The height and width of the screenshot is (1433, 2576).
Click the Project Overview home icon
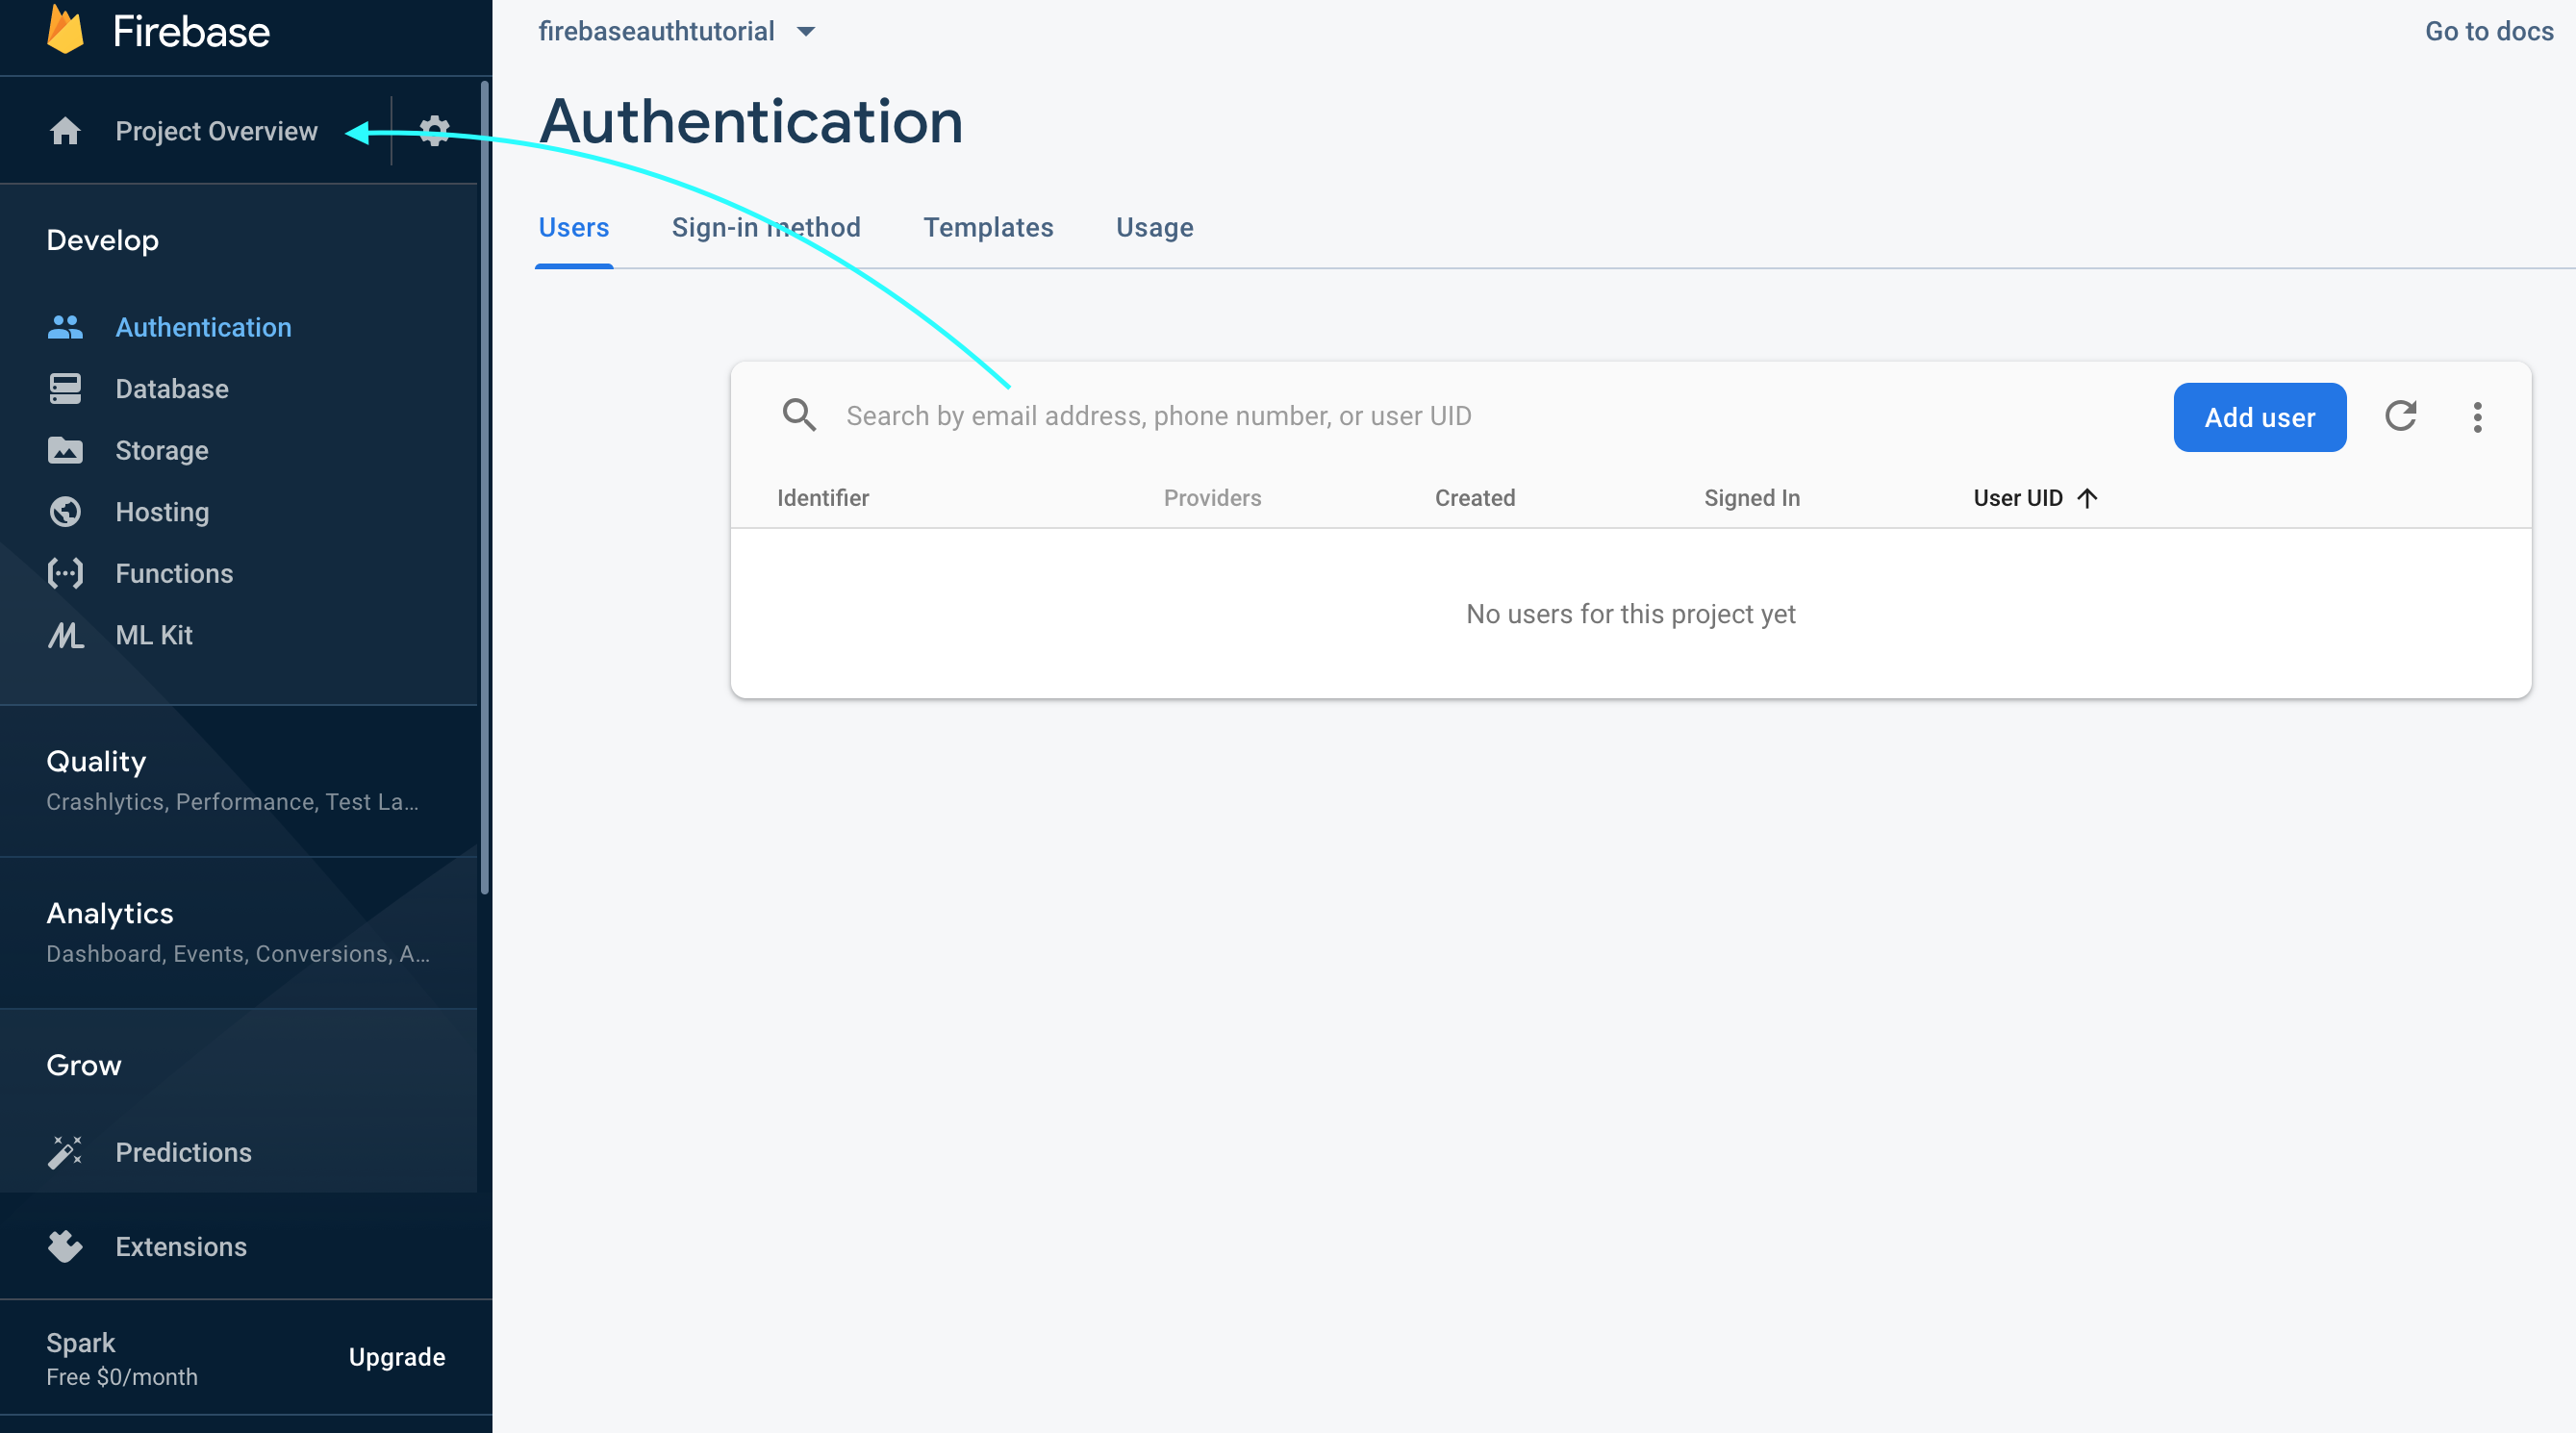[65, 131]
